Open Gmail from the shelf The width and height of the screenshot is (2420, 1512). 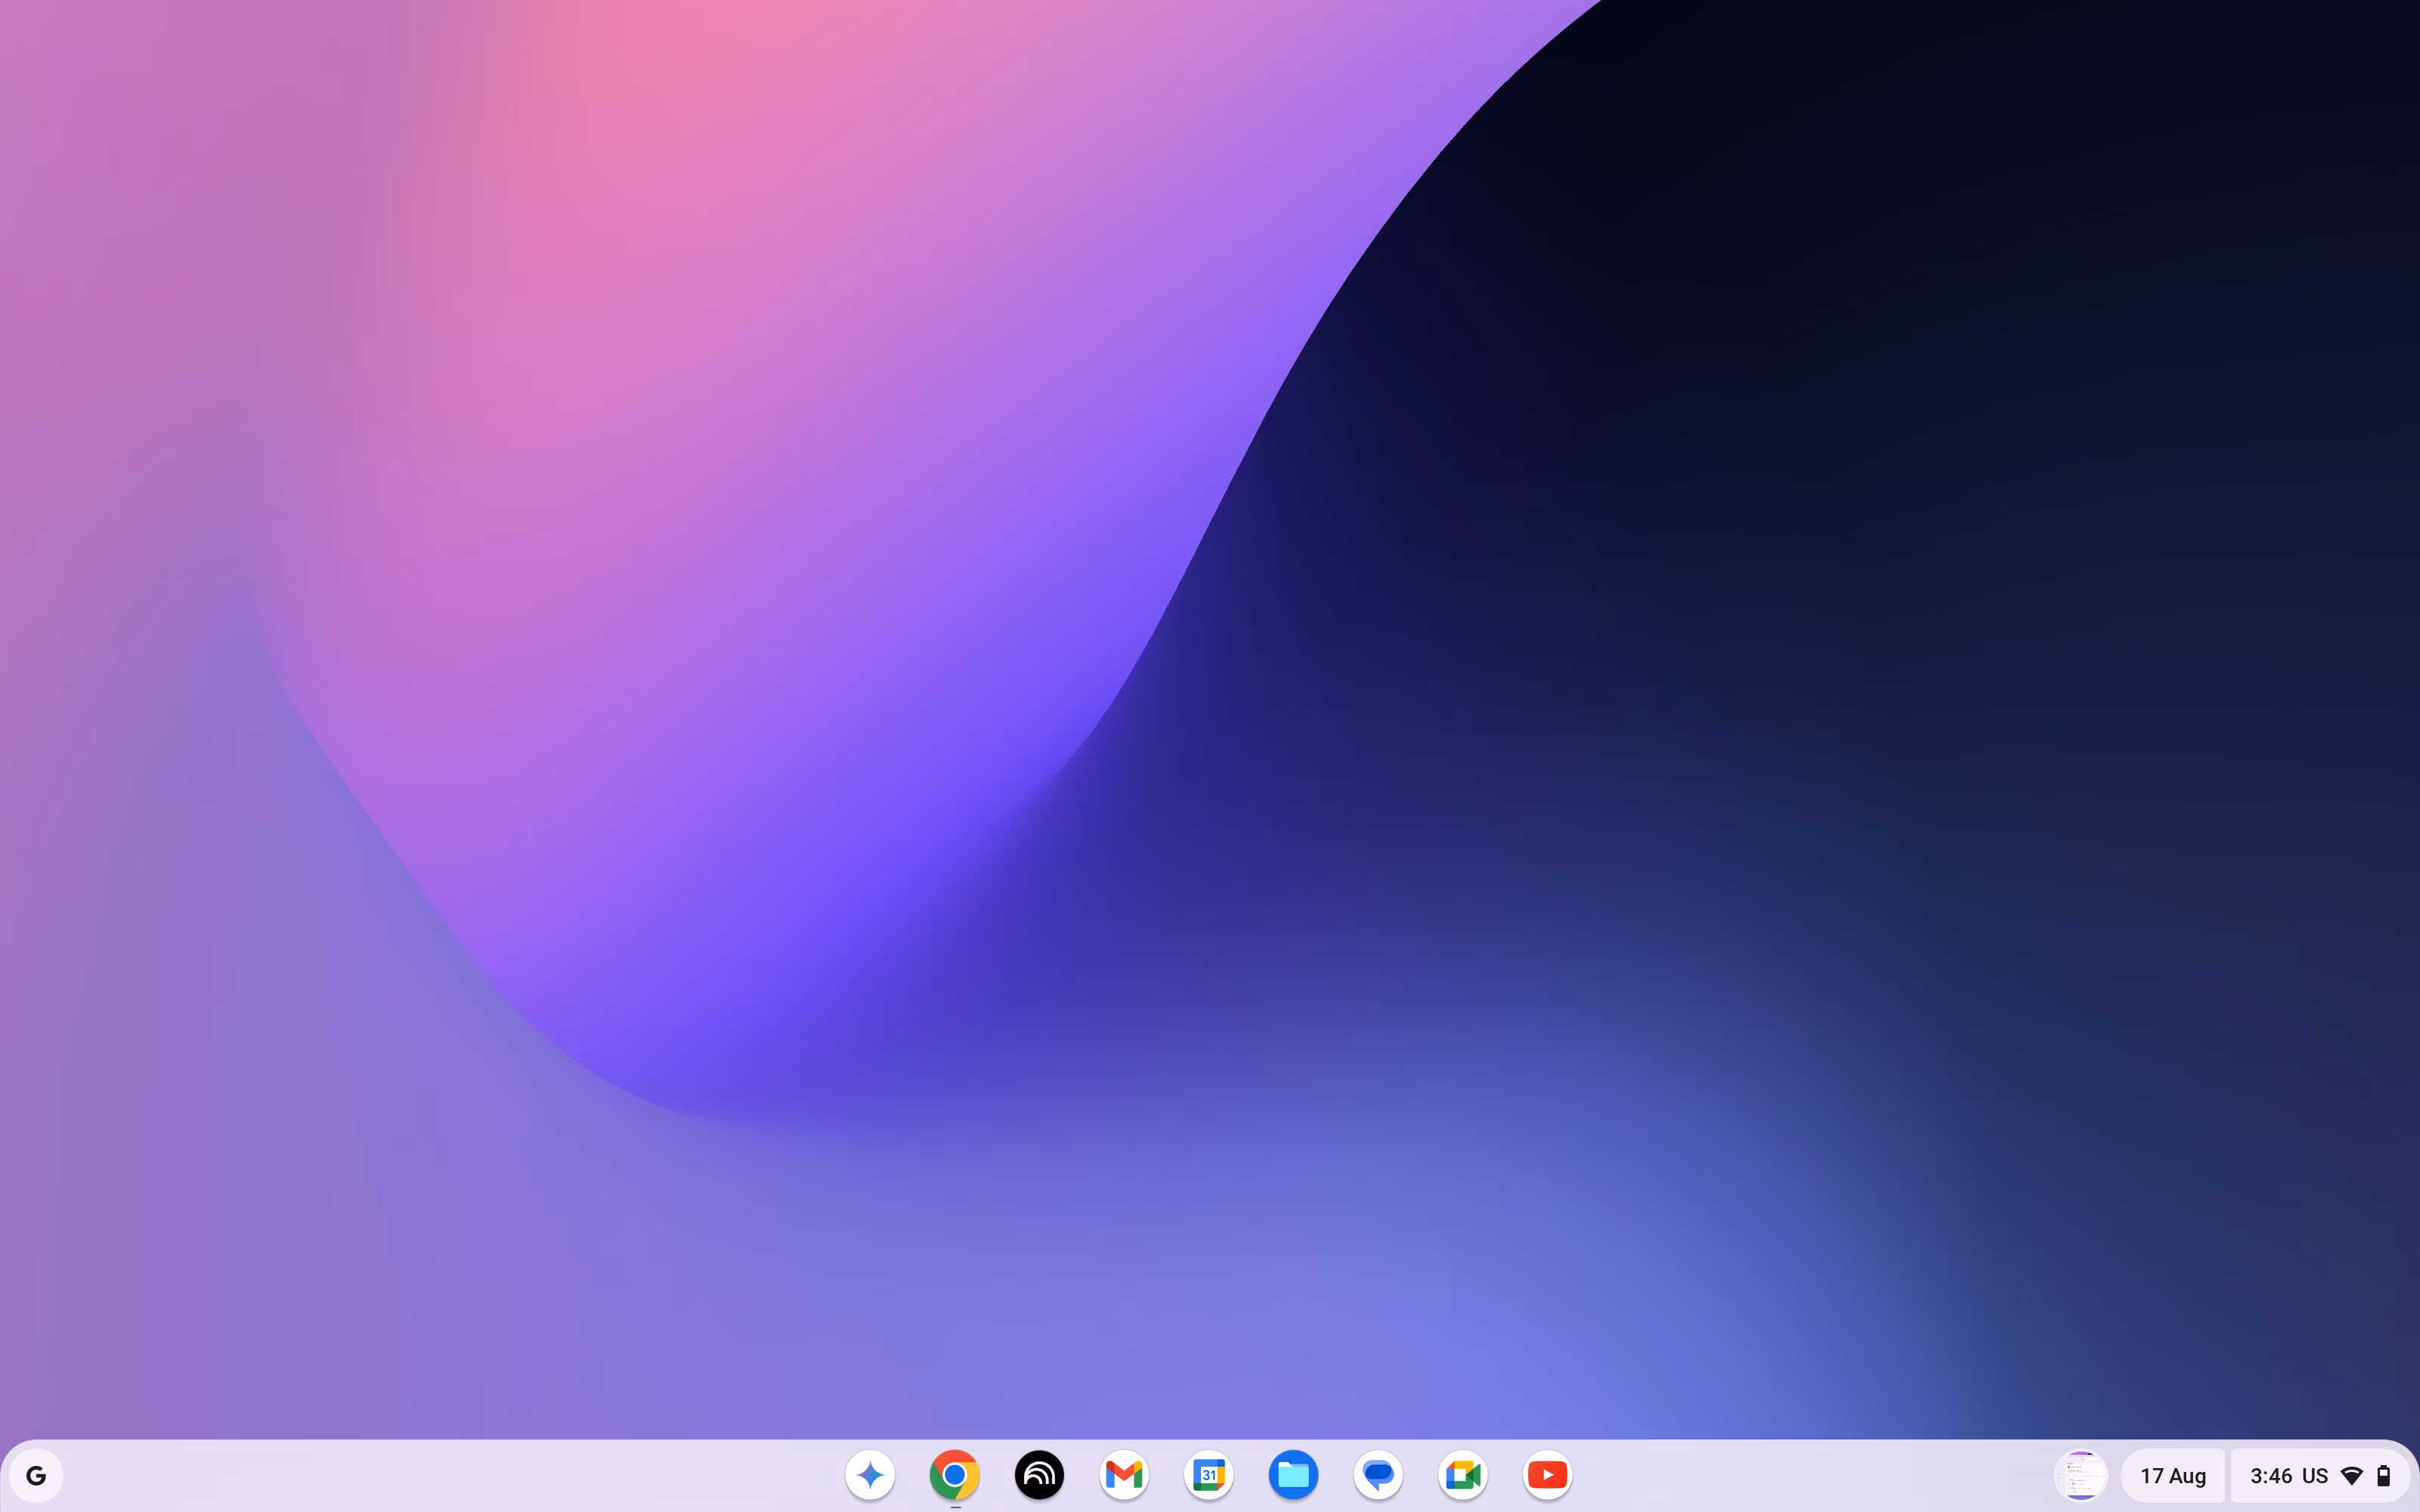[1124, 1475]
